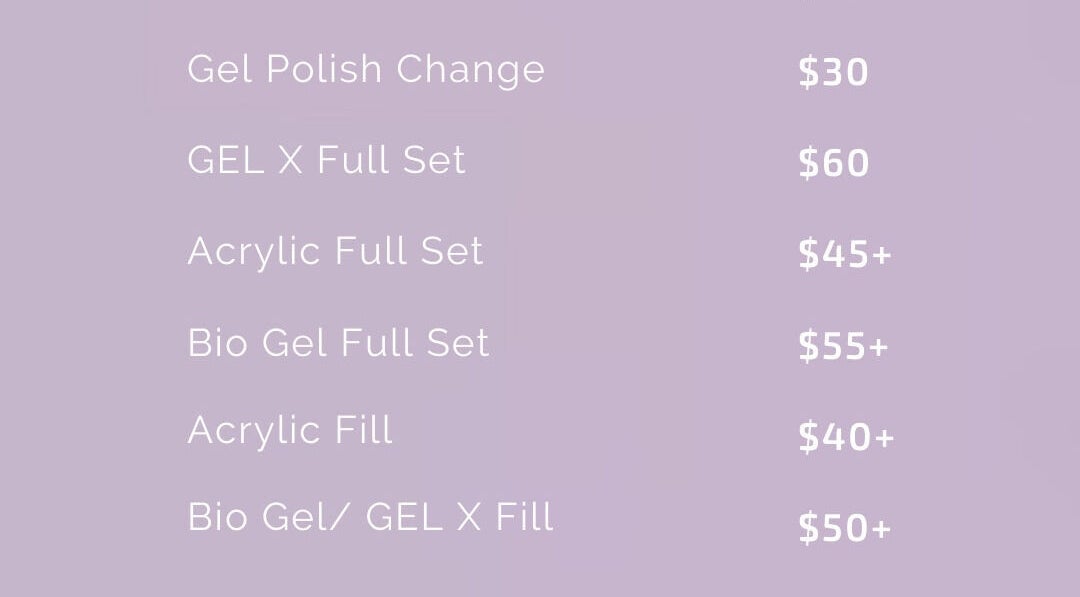This screenshot has width=1080, height=597.
Task: Click the $40+ price
Action: (x=845, y=437)
